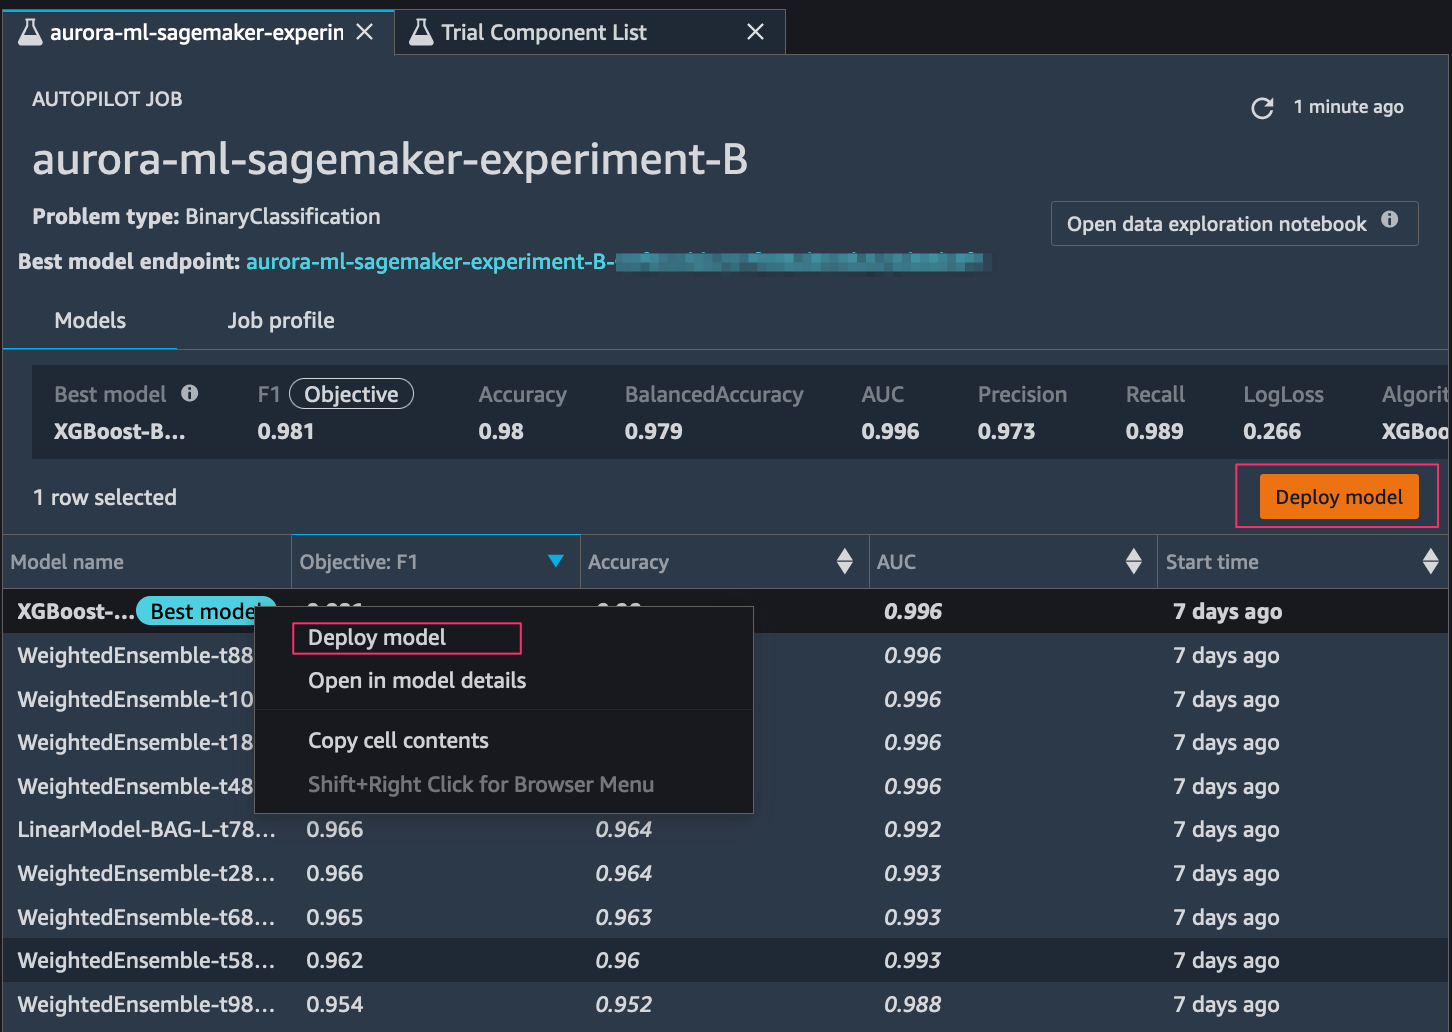Select the LinearModel-BAG-L row
The height and width of the screenshot is (1032, 1452).
[146, 830]
